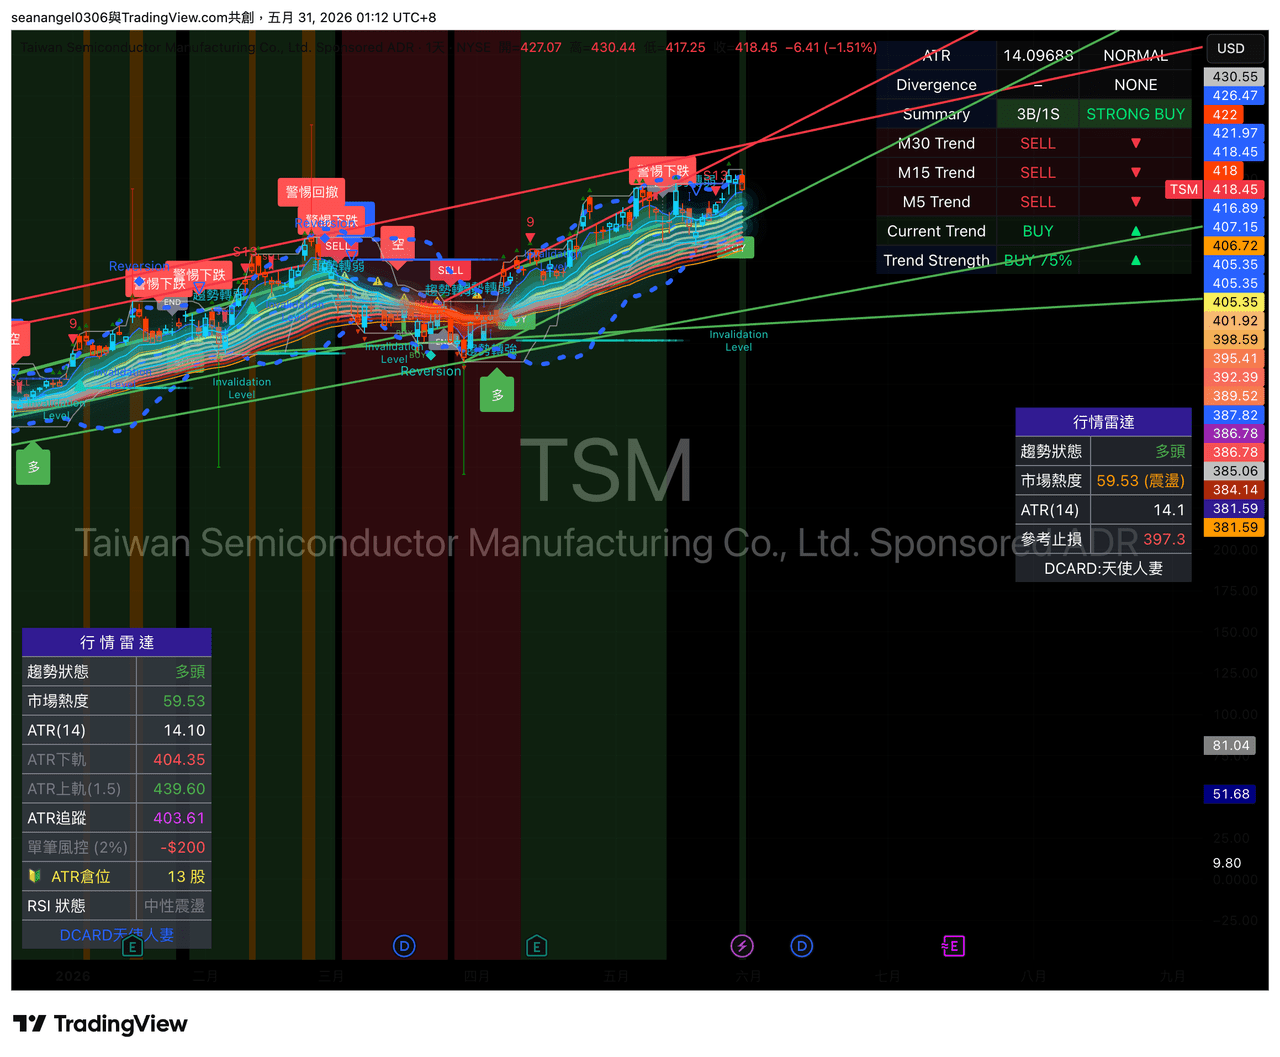Viewport: 1280px width, 1057px height.
Task: Click the 六月 label on the time axis
Action: point(748,975)
